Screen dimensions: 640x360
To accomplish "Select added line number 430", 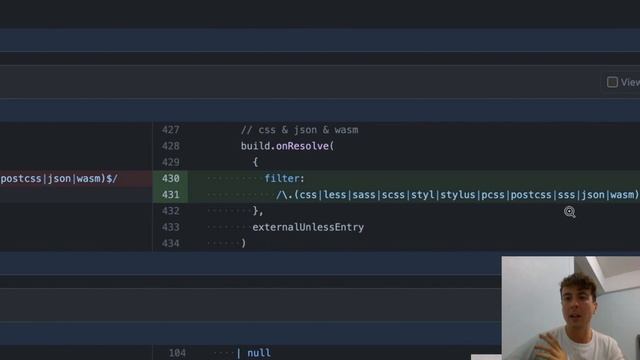I will pos(170,178).
